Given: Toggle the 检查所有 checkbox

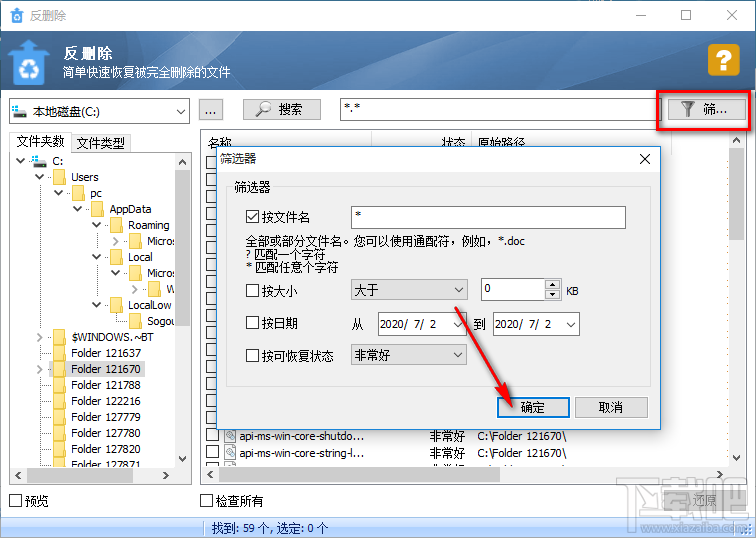Looking at the screenshot, I should 206,500.
